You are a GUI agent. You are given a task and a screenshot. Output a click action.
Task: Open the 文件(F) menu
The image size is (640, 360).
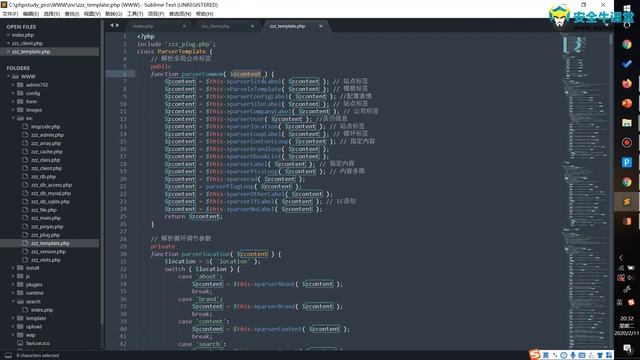(10, 14)
